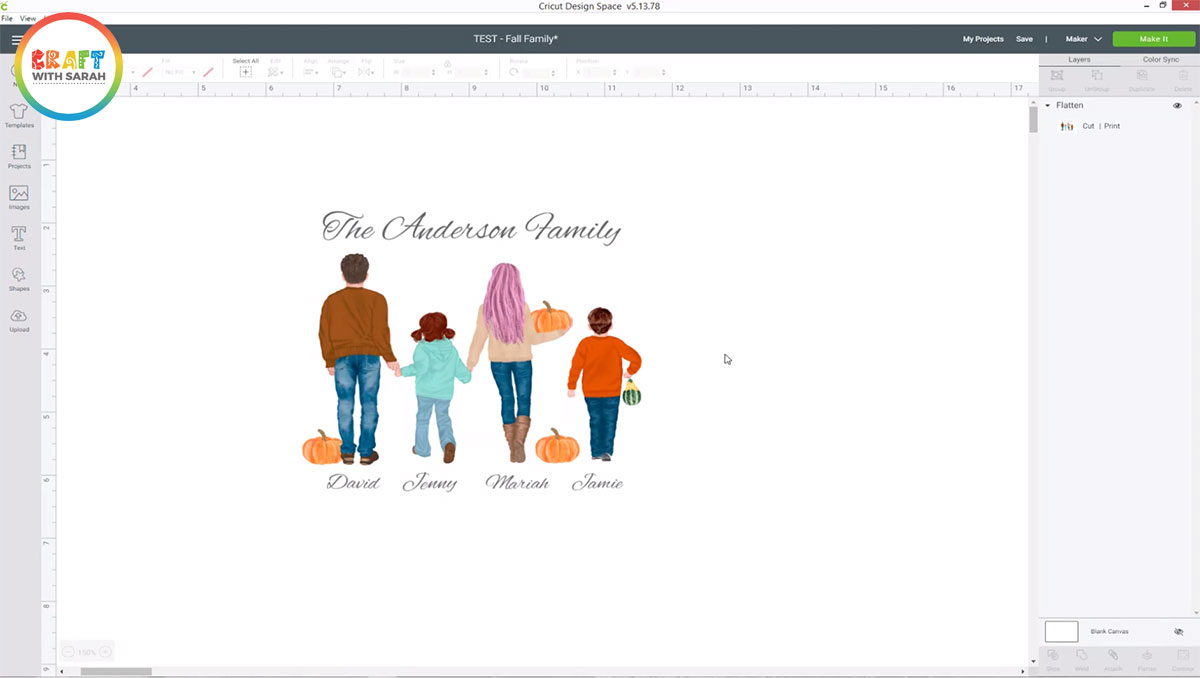Switch to the Color Sync tab
This screenshot has width=1200, height=678.
(1160, 60)
